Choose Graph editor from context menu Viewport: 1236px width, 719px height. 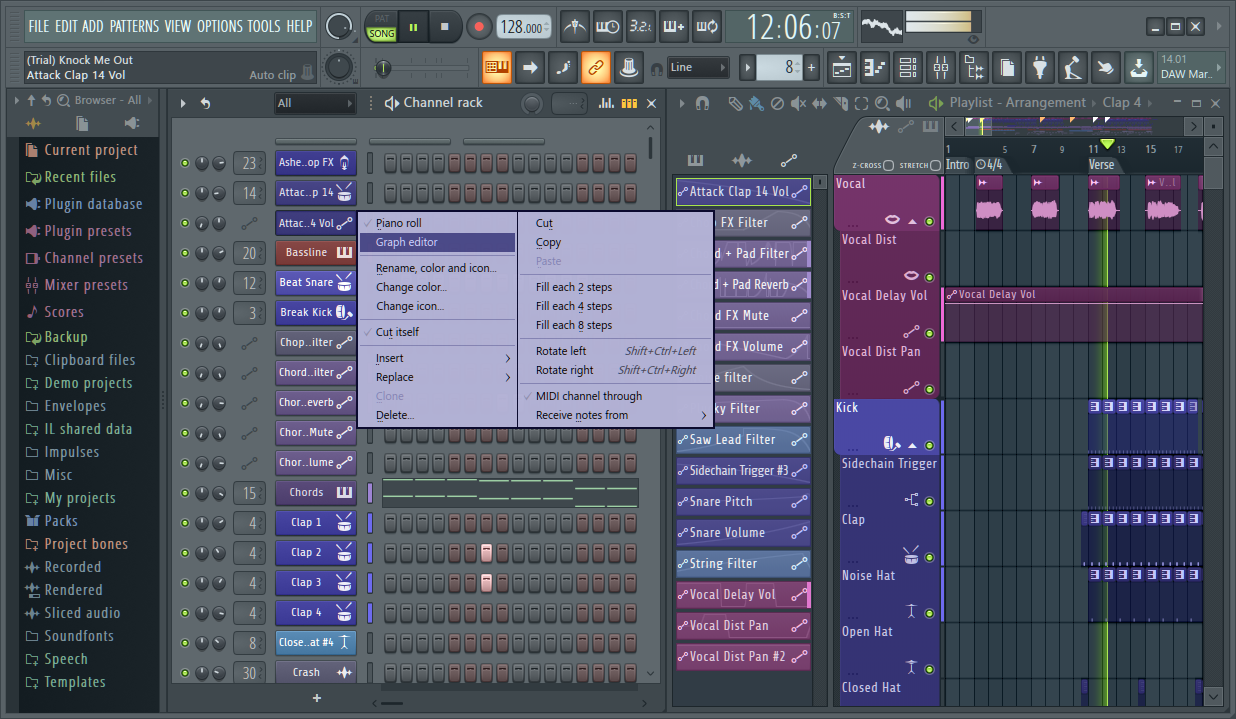click(x=437, y=242)
